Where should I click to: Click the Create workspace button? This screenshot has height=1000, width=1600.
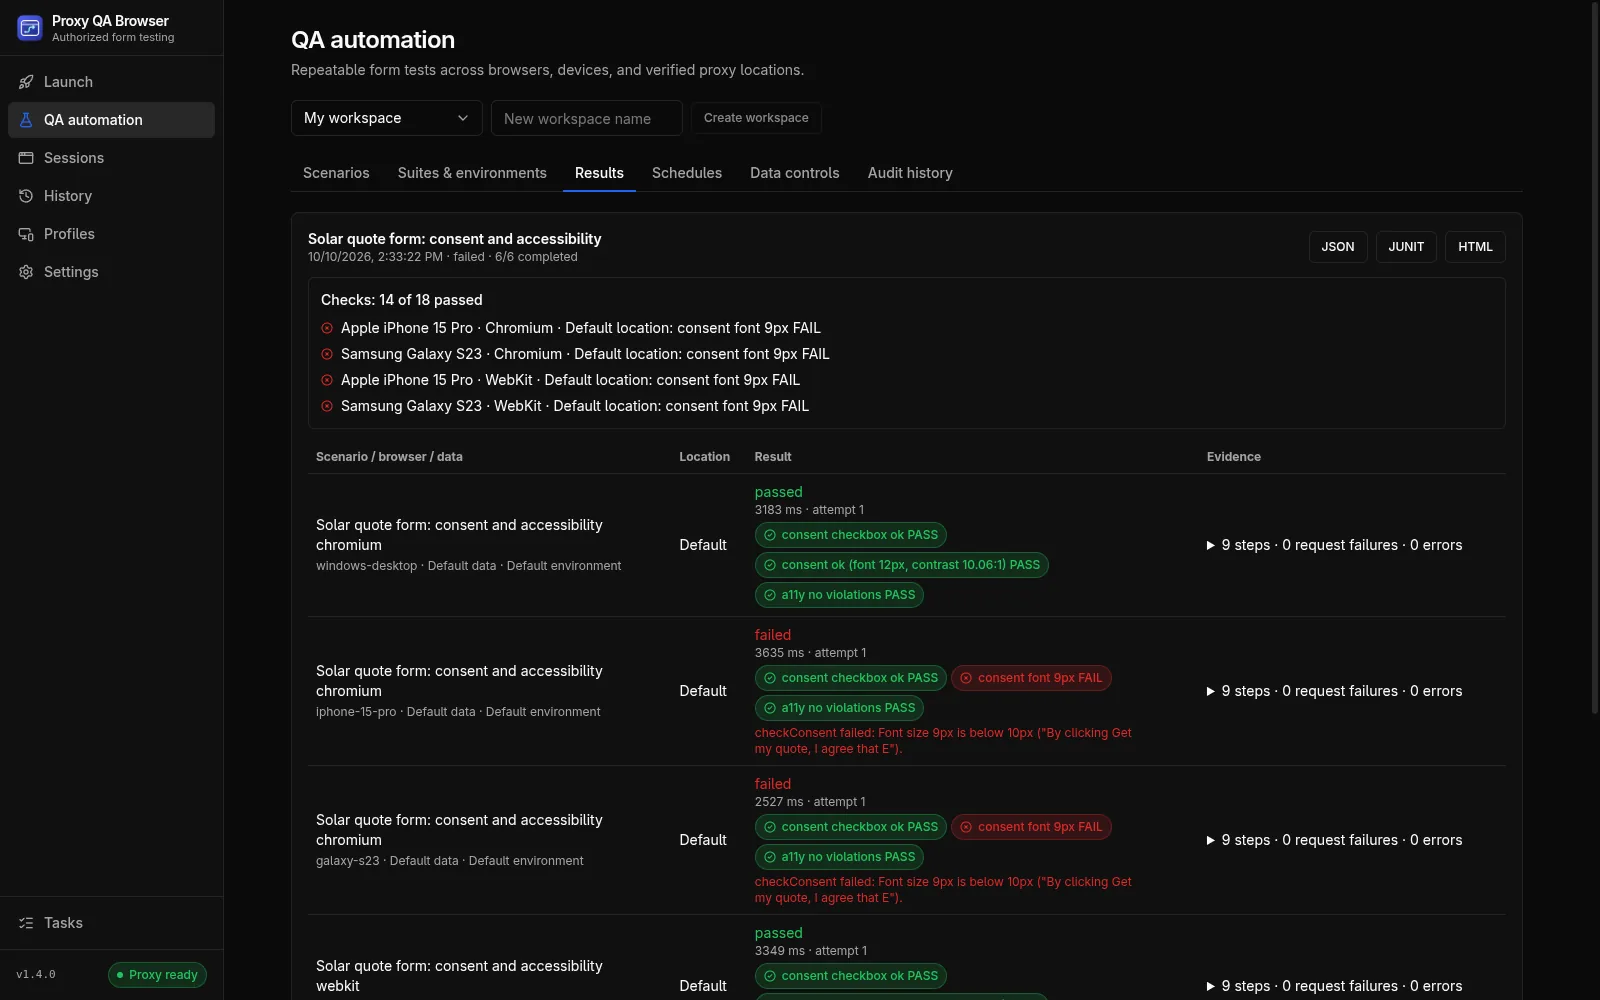click(x=756, y=118)
